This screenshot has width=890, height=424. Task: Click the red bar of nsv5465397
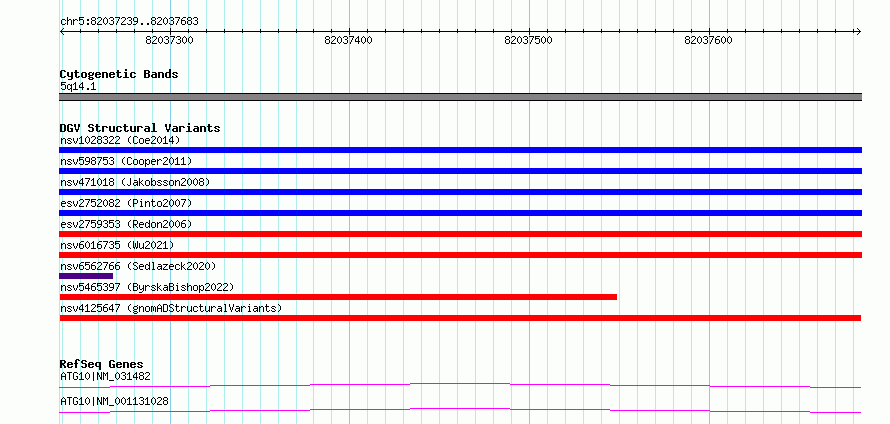pos(338,297)
